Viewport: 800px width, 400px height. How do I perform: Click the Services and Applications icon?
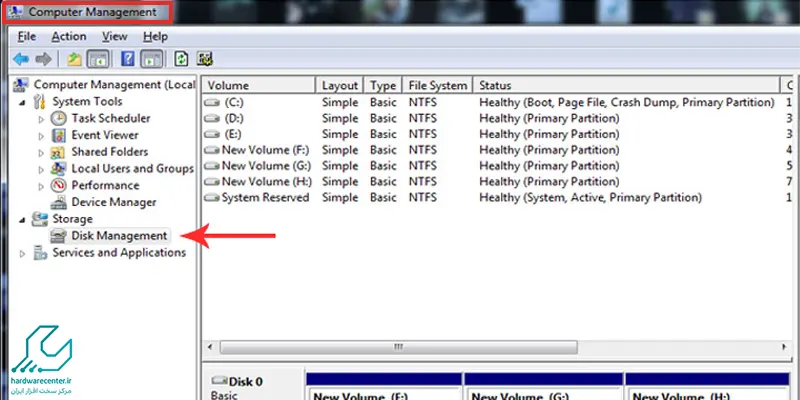point(40,253)
